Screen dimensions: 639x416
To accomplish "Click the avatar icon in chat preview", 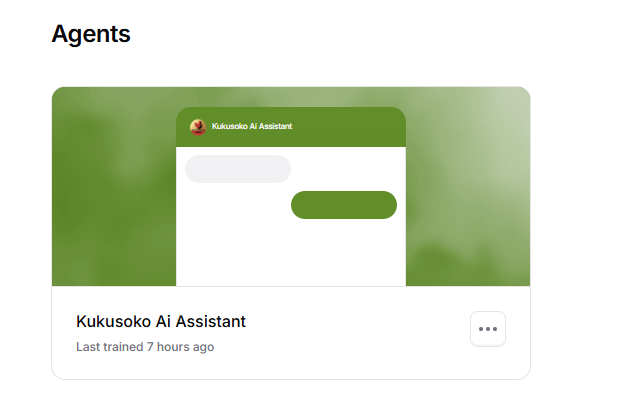I will click(x=198, y=127).
